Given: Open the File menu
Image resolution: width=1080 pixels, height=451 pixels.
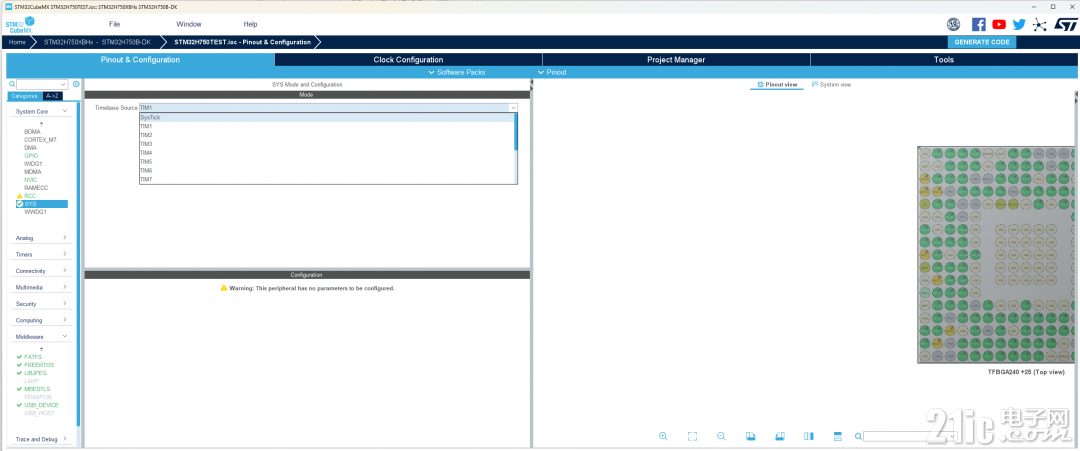Looking at the screenshot, I should (x=114, y=24).
